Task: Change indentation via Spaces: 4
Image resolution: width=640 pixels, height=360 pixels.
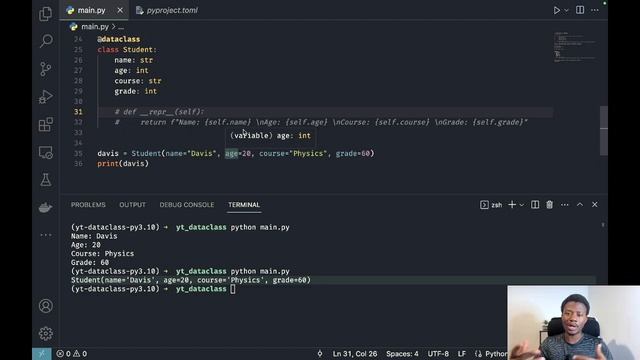Action: pyautogui.click(x=402, y=354)
